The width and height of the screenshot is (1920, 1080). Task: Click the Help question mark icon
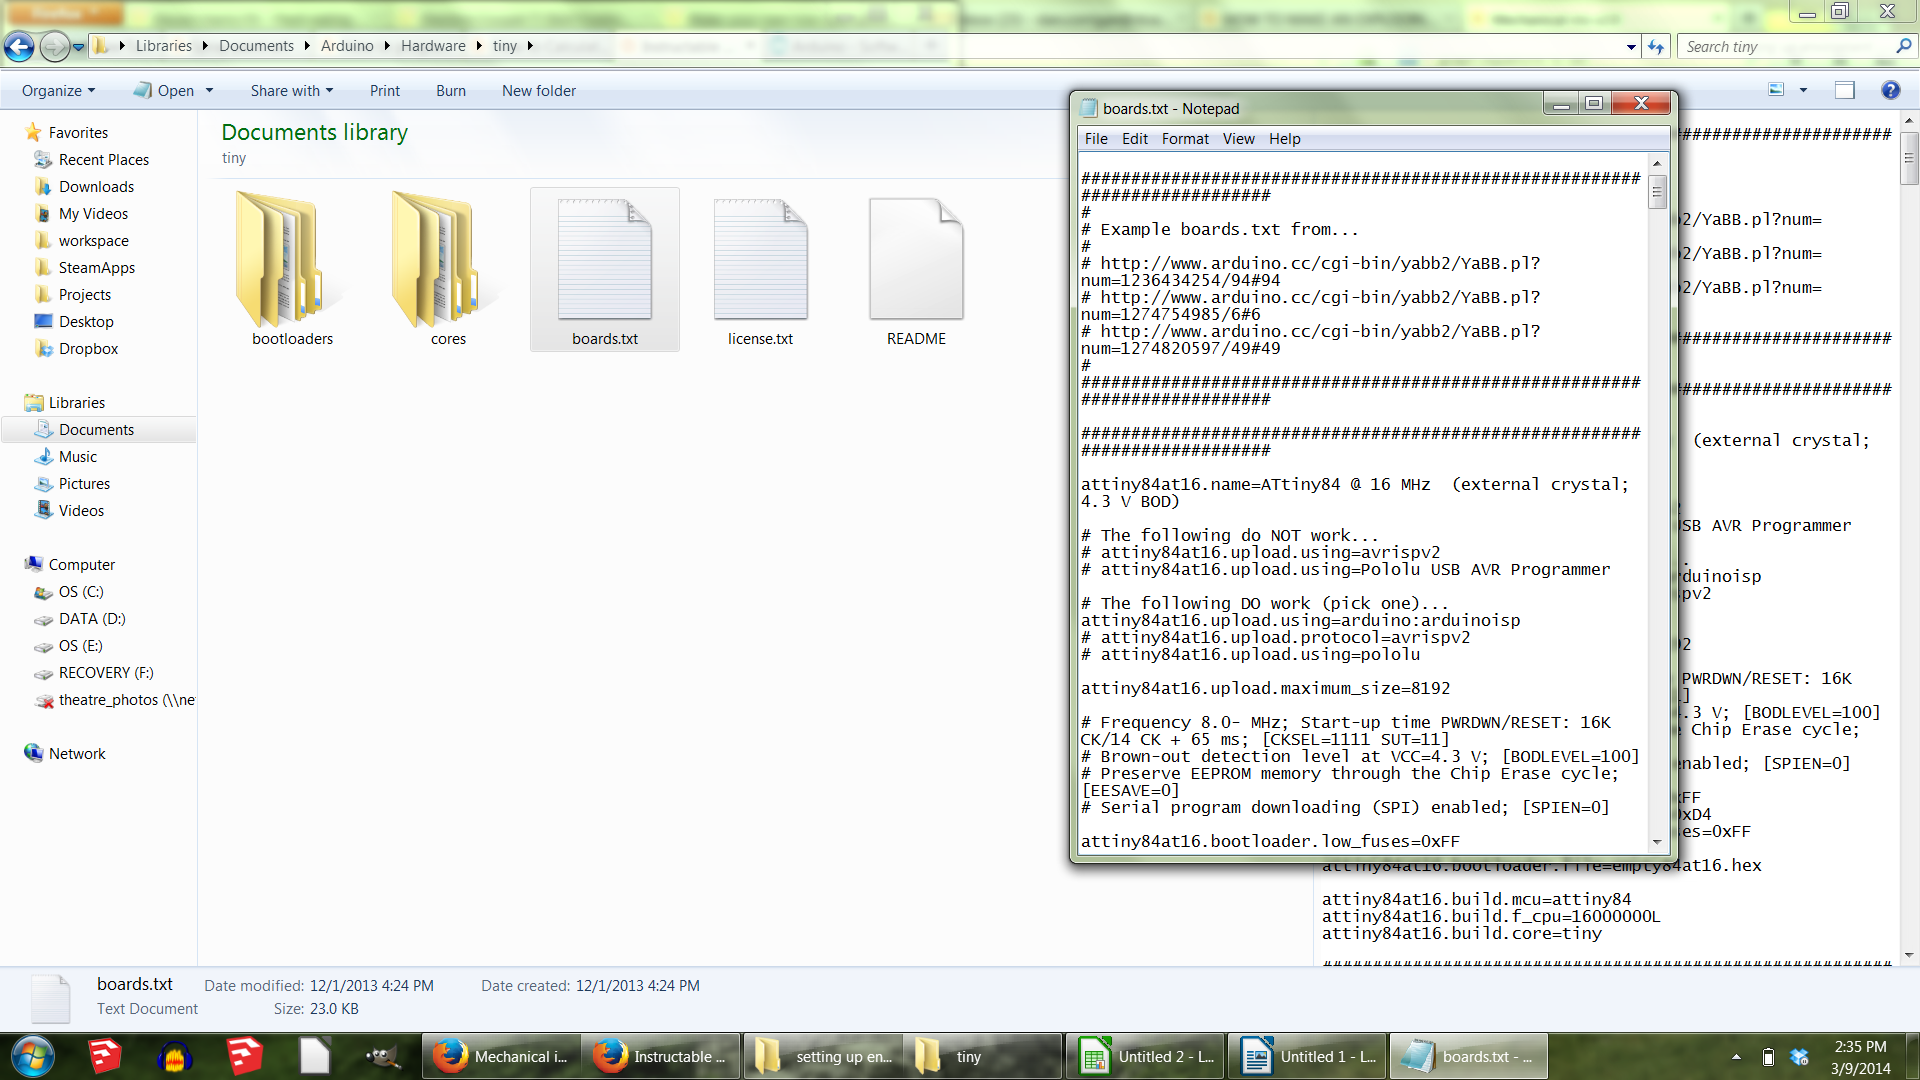[1890, 90]
